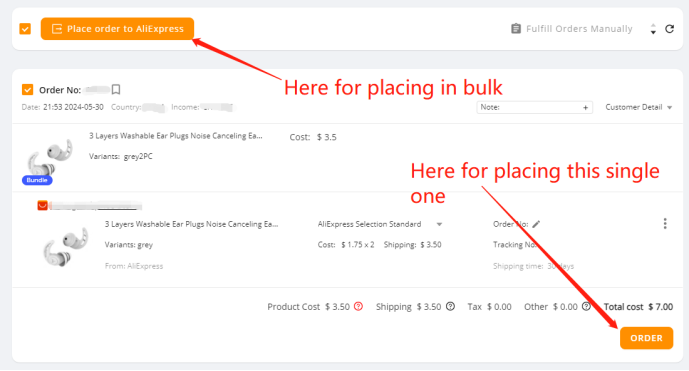The width and height of the screenshot is (689, 371).
Task: Open the bundle ear plugs product thumbnail
Action: (x=50, y=157)
